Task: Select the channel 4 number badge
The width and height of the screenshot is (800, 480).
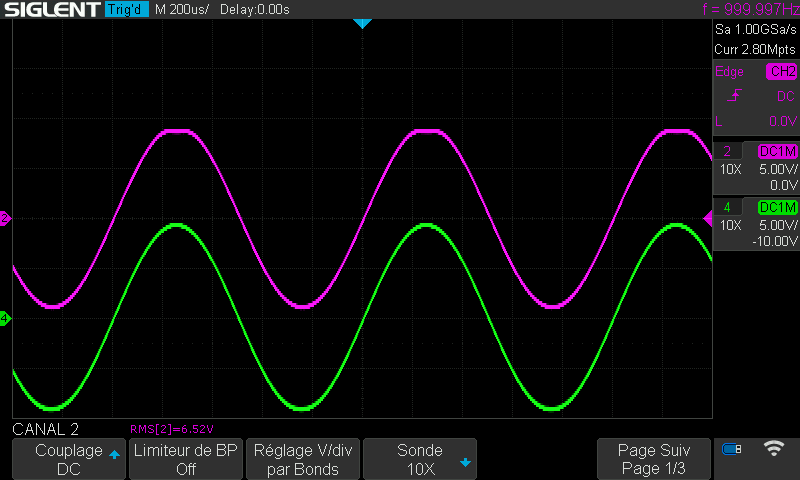Action: (728, 207)
